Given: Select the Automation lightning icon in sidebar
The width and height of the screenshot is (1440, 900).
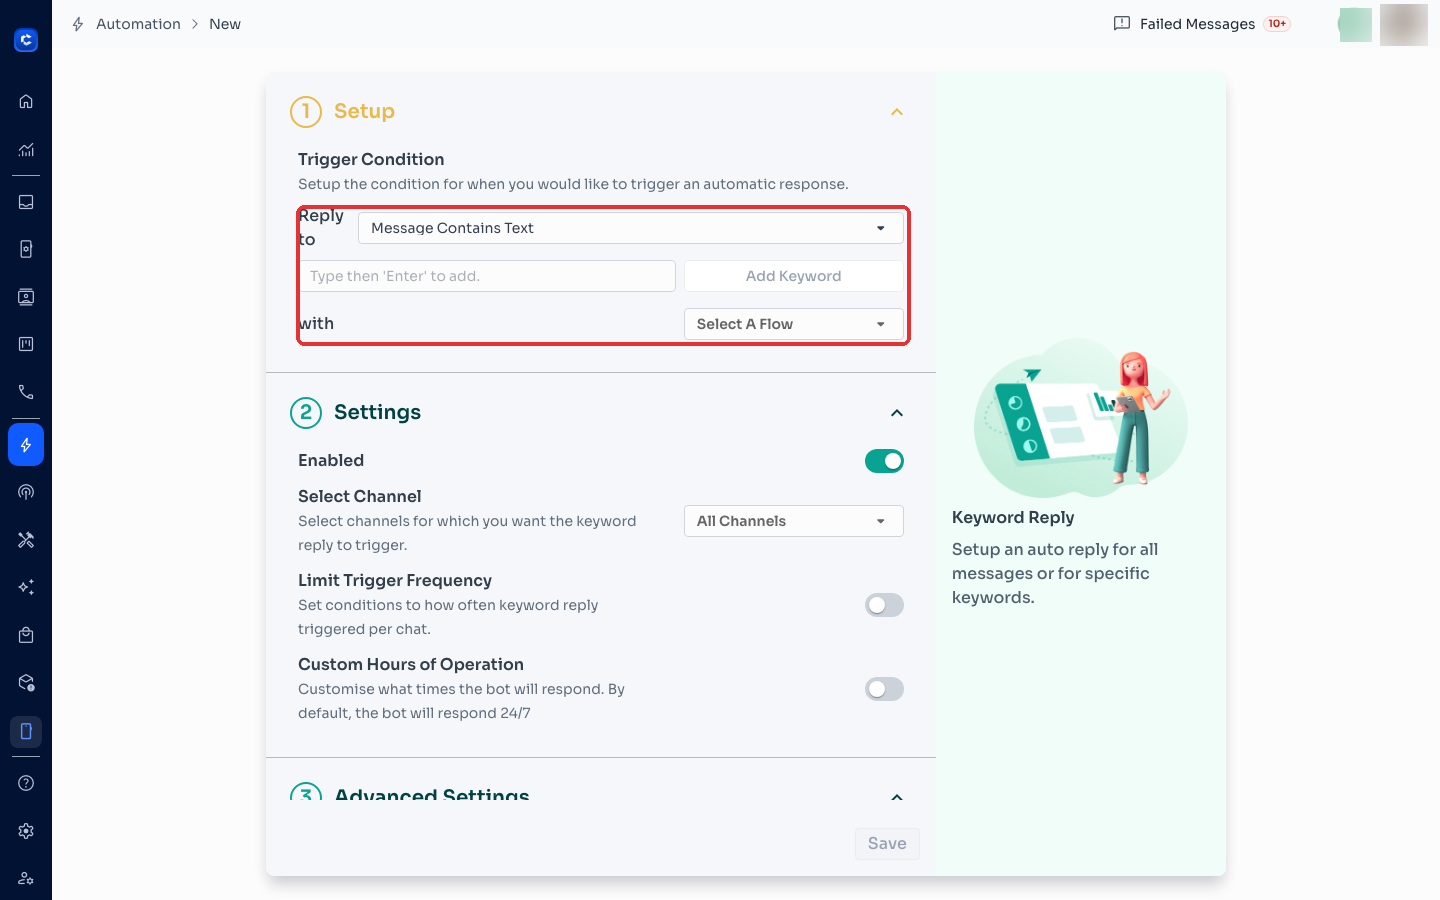Looking at the screenshot, I should (x=26, y=445).
